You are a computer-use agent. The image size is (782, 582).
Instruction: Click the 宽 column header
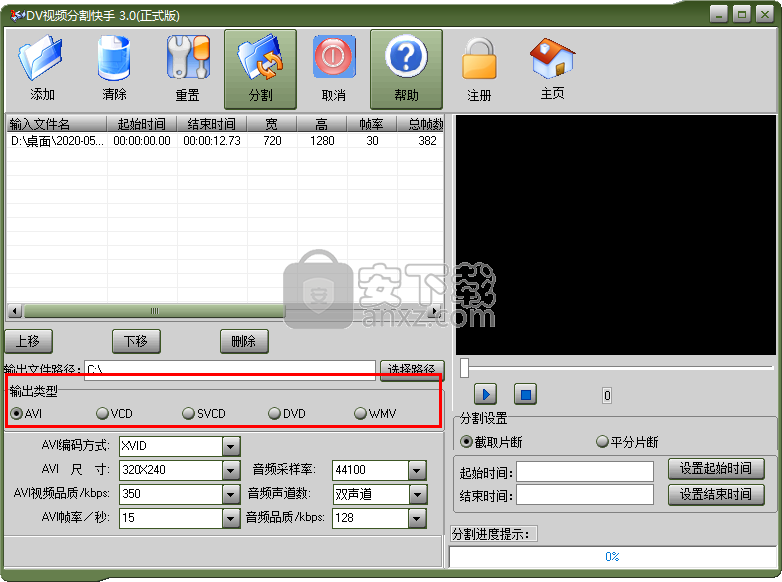pyautogui.click(x=272, y=124)
